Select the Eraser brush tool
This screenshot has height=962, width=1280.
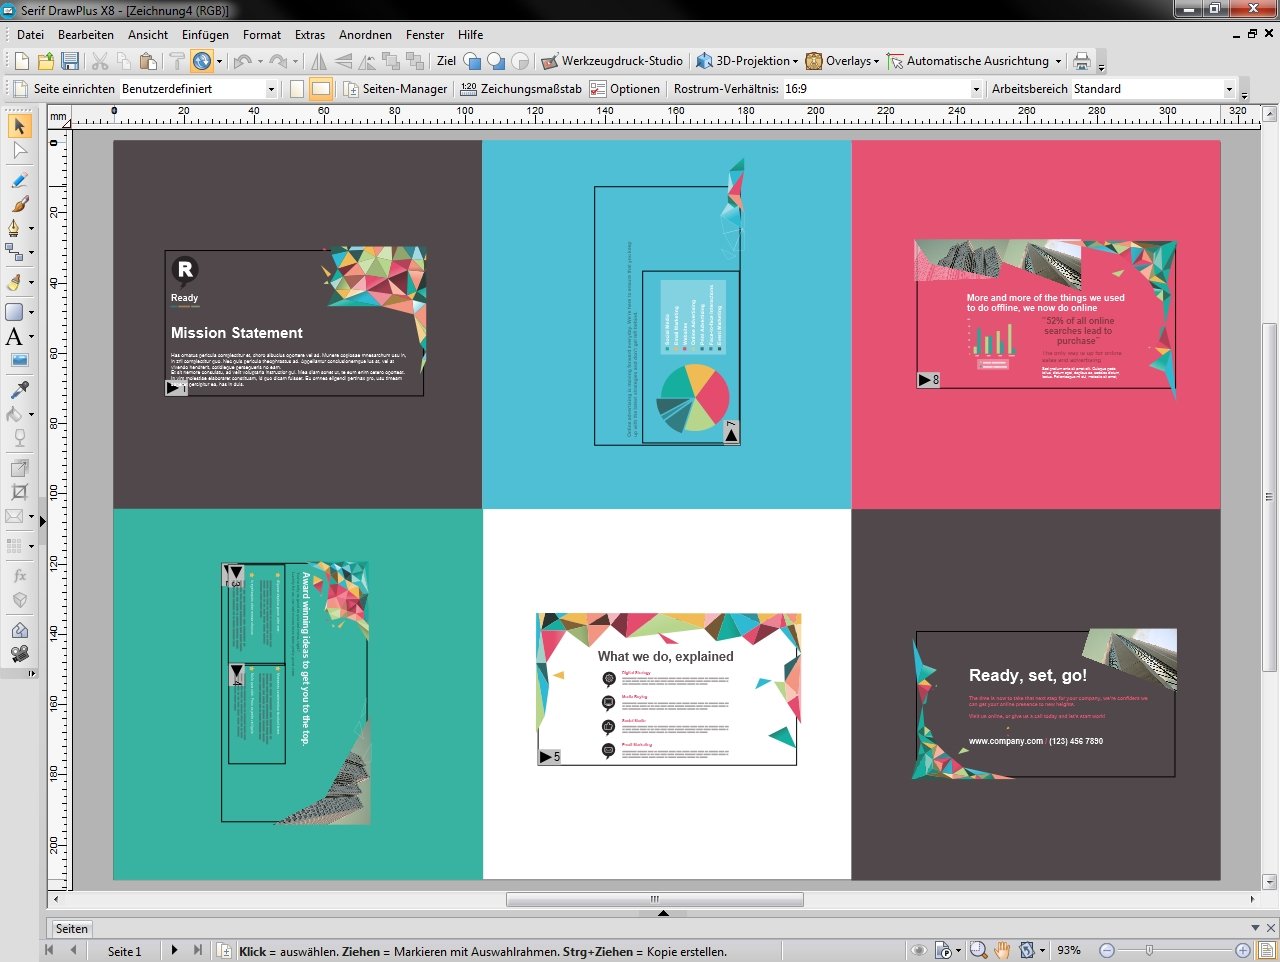(14, 282)
